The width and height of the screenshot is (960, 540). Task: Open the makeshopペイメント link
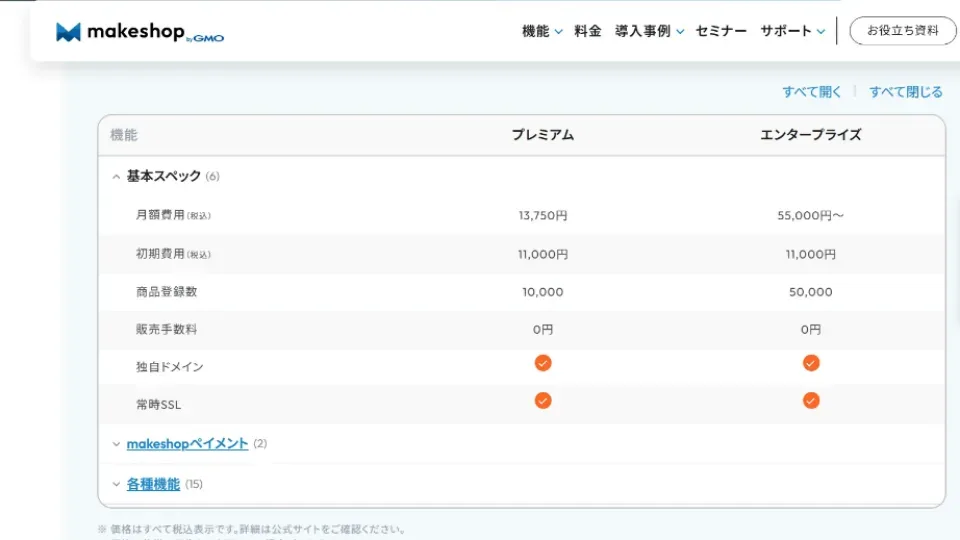pyautogui.click(x=187, y=444)
